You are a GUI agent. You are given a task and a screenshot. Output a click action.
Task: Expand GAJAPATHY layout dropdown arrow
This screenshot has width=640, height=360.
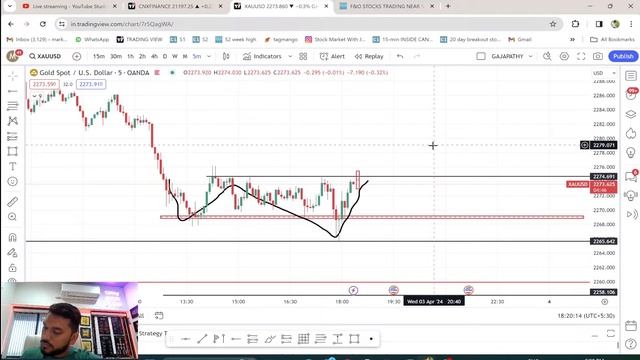click(531, 56)
